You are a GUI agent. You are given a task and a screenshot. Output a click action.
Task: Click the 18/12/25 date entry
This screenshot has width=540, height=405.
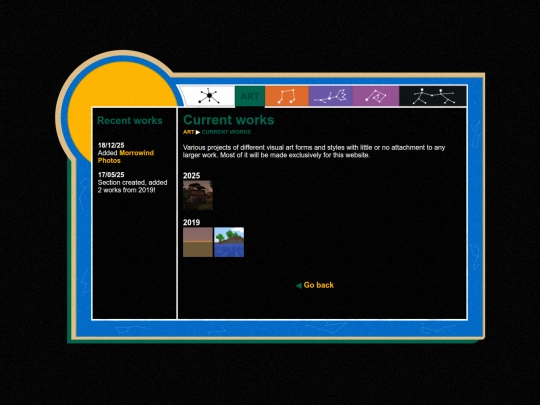pyautogui.click(x=111, y=145)
